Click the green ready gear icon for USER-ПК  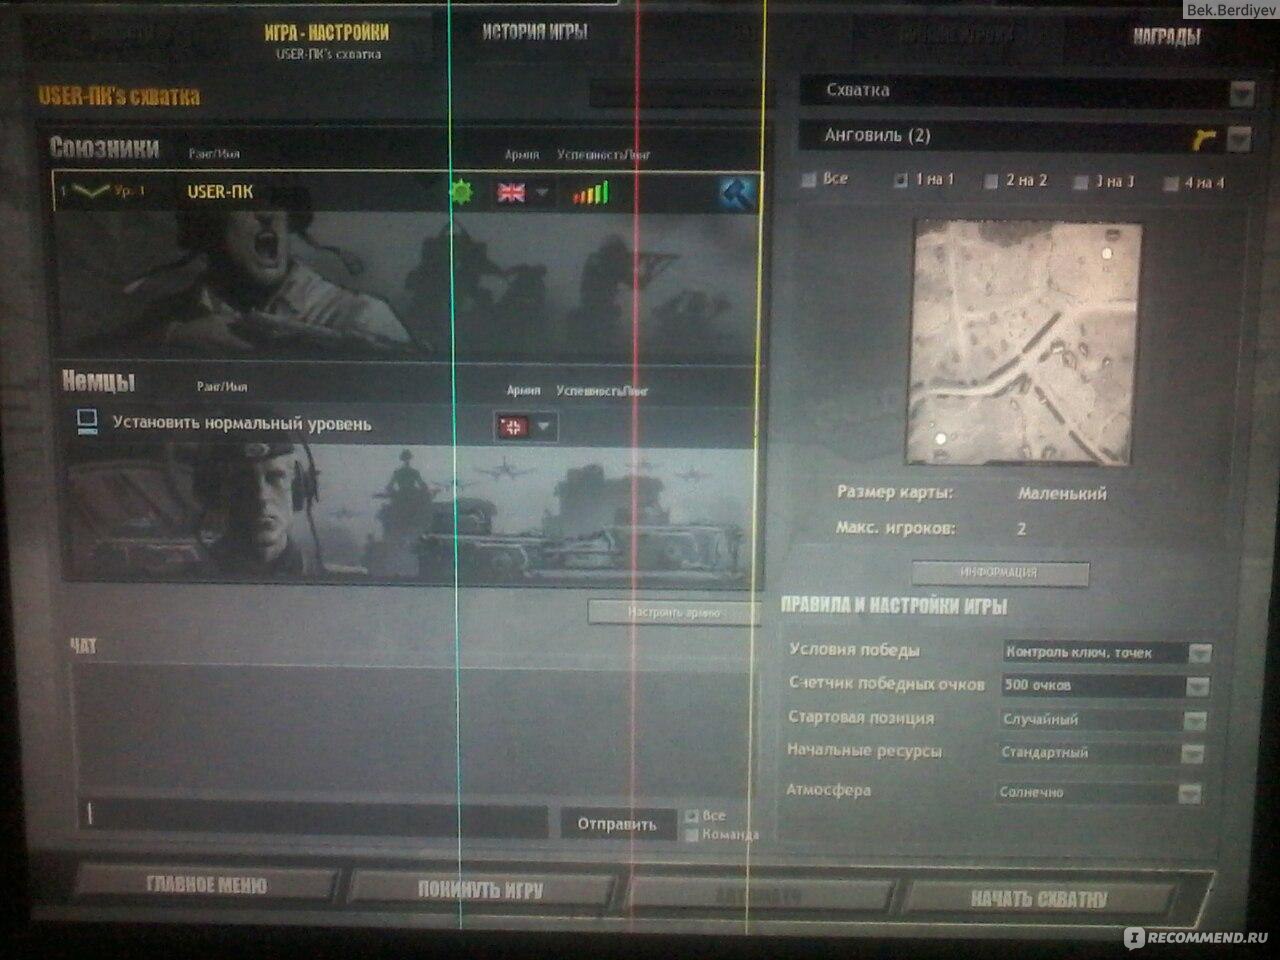[x=461, y=190]
